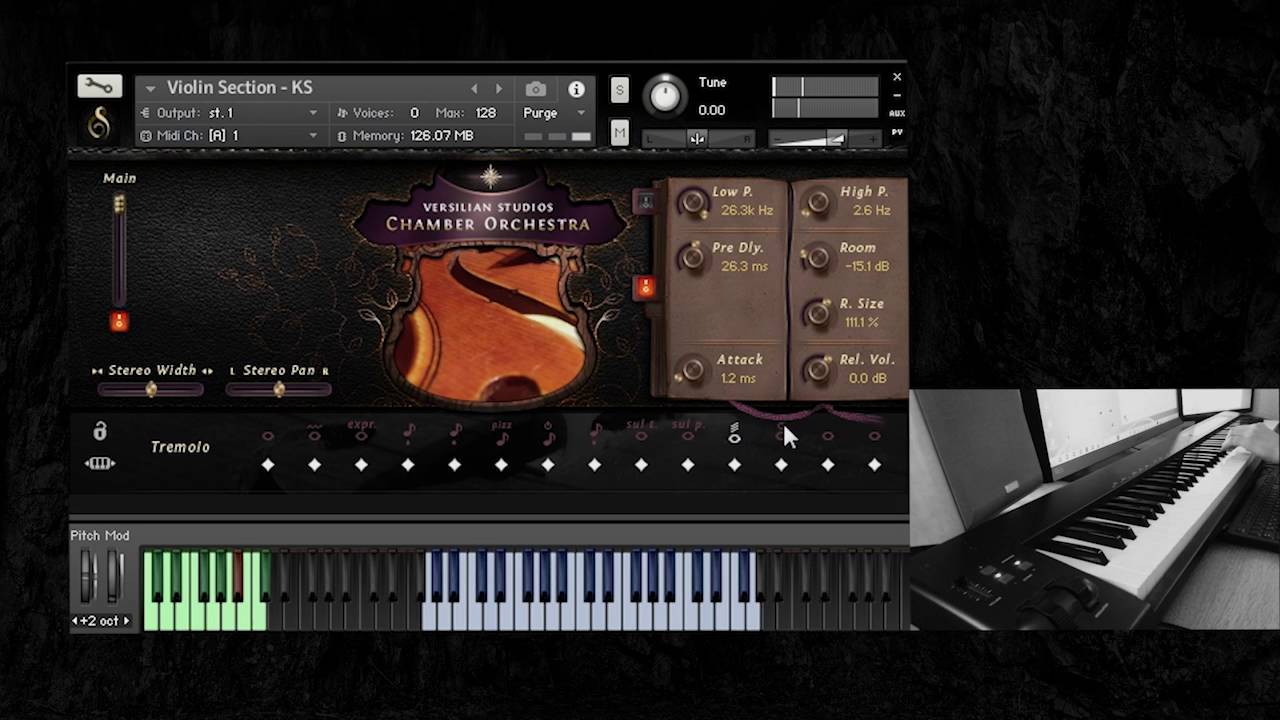Toggle the articulation lock padlock icon
Viewport: 1280px width, 720px height.
pyautogui.click(x=99, y=431)
